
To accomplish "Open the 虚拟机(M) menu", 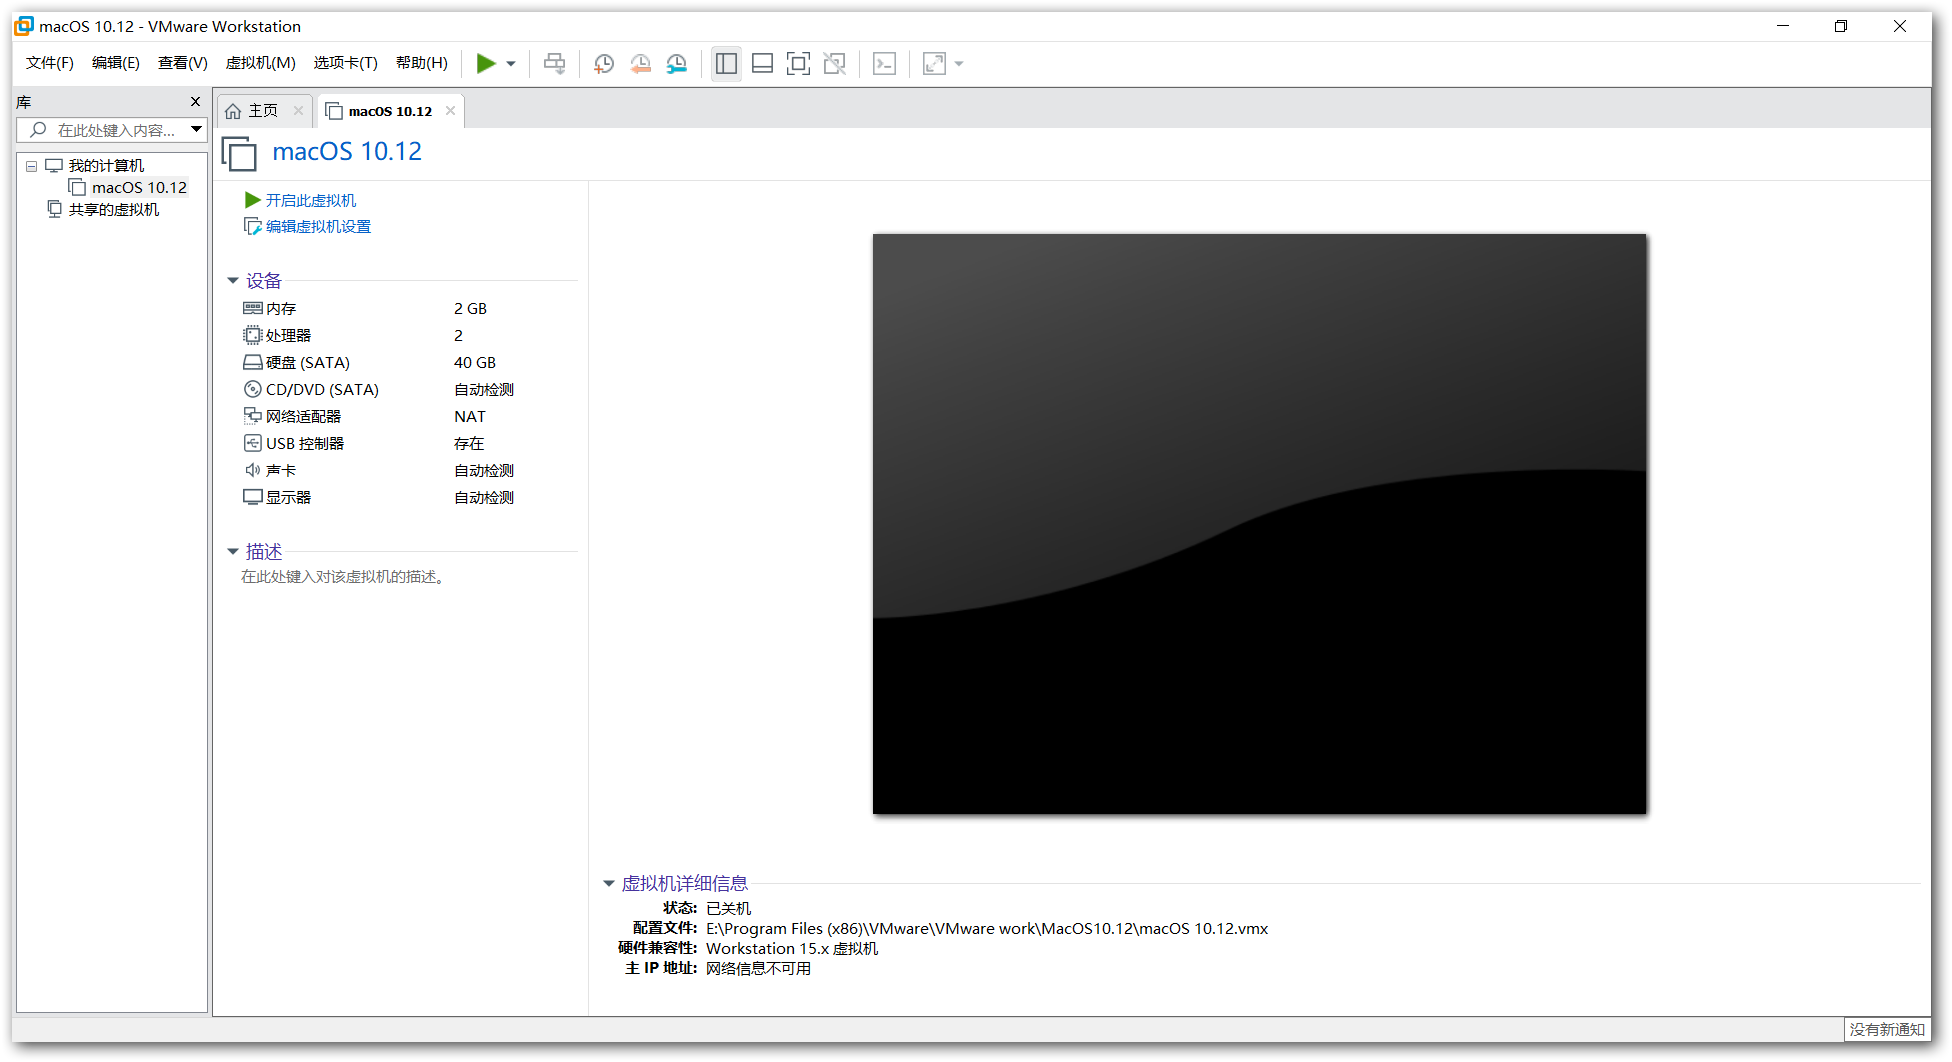I will (x=260, y=63).
